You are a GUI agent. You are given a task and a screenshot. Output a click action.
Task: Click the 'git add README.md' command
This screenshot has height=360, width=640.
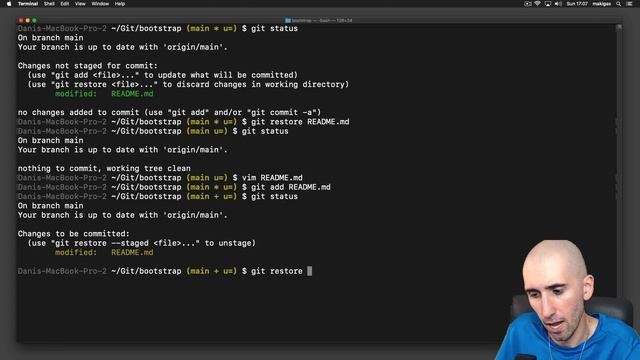[291, 187]
